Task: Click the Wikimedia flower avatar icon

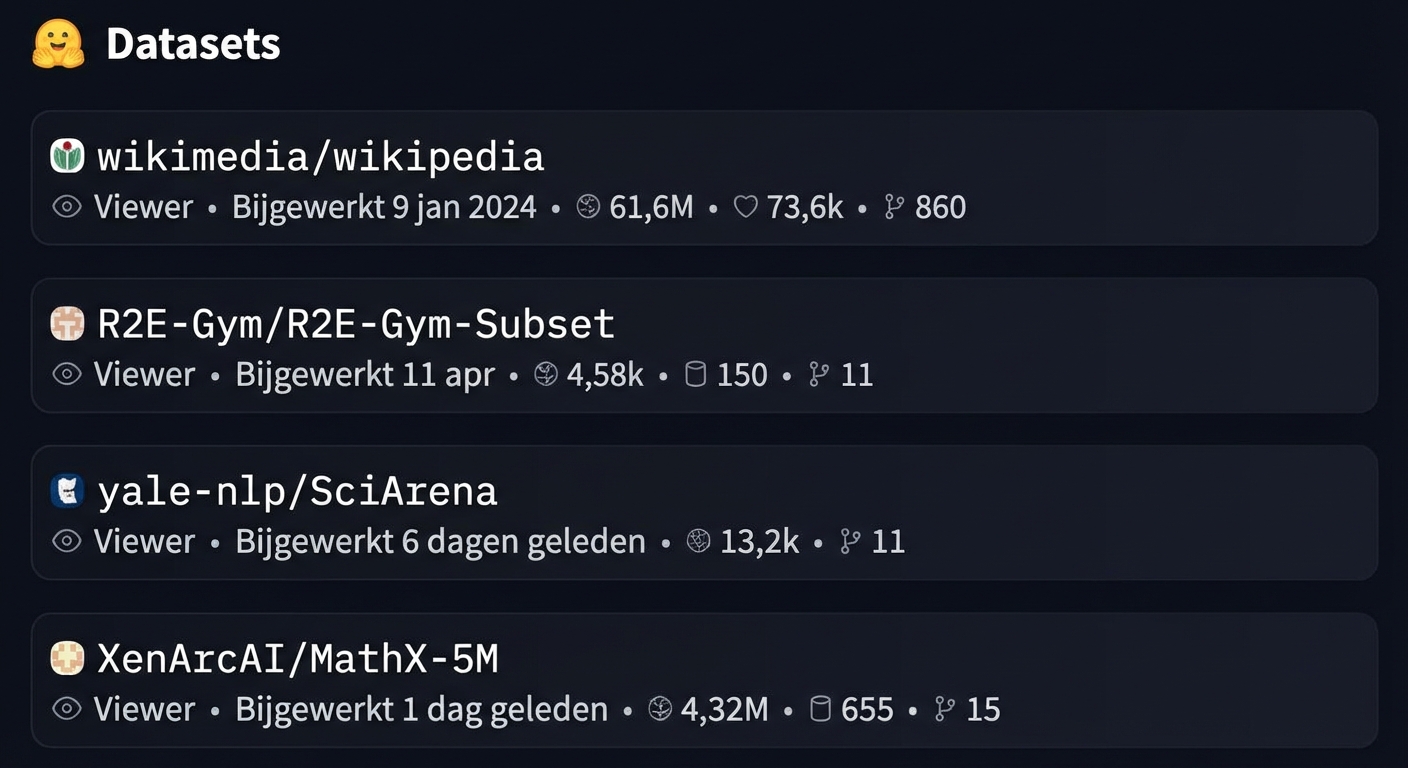Action: pyautogui.click(x=66, y=156)
